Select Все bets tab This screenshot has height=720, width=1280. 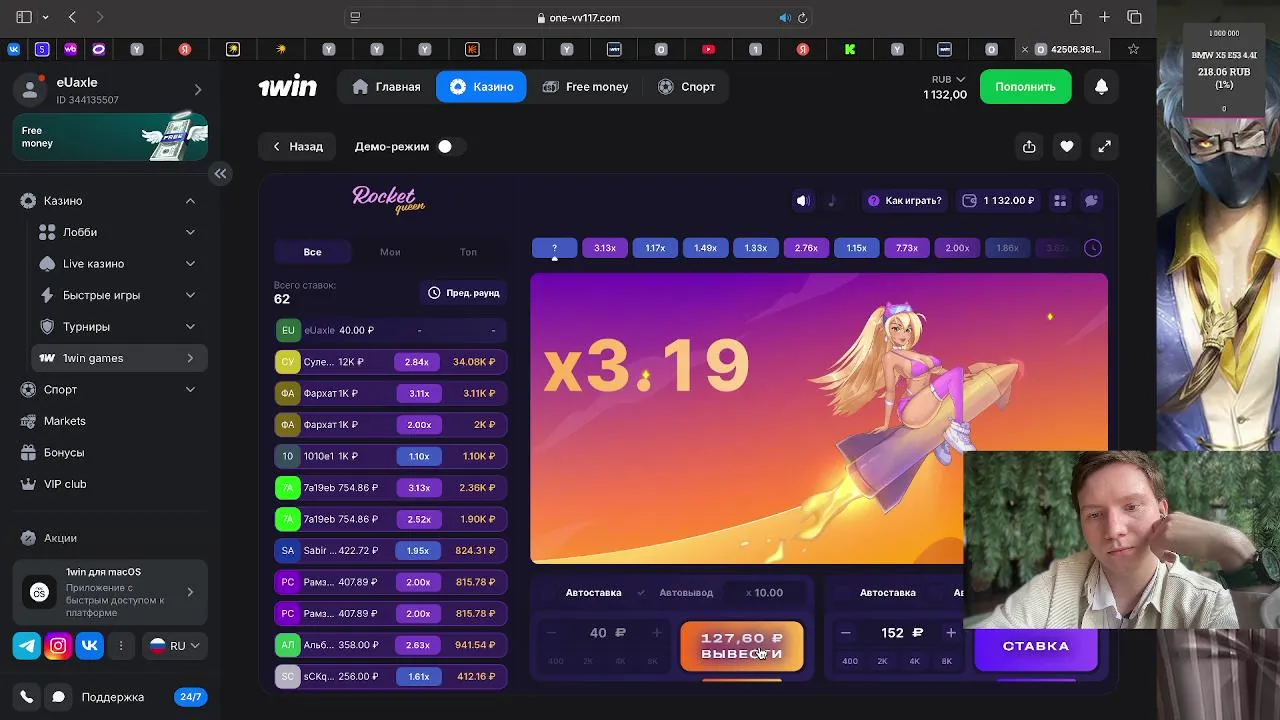(x=313, y=252)
